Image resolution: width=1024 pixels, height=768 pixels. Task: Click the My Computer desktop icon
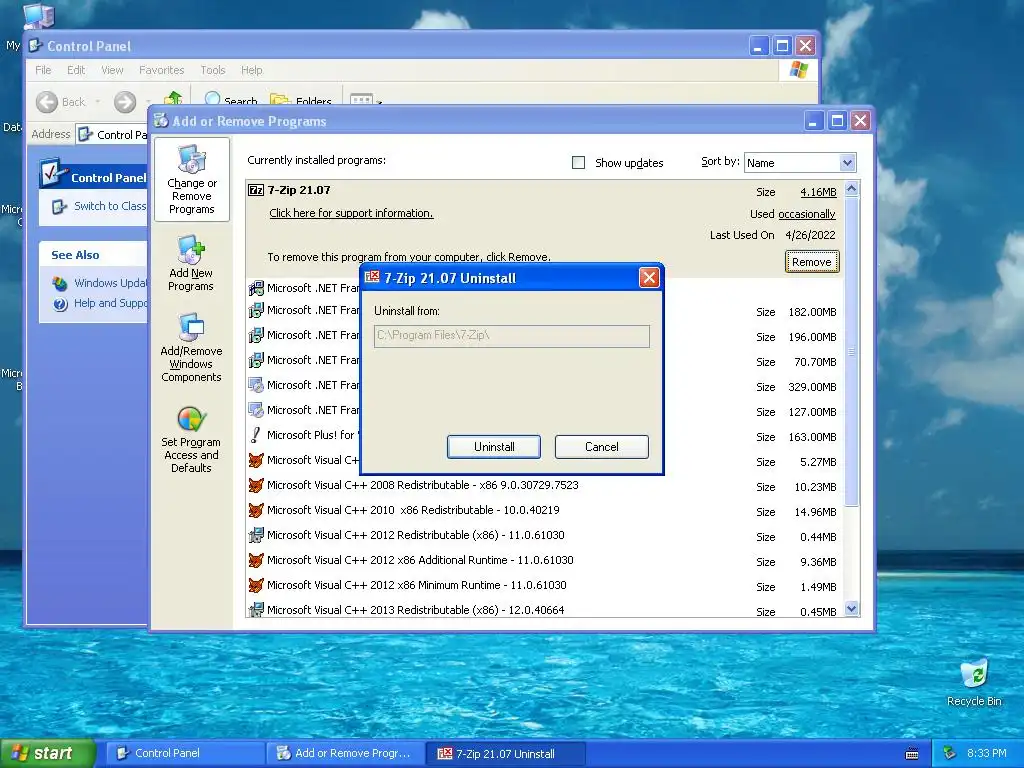pyautogui.click(x=39, y=16)
